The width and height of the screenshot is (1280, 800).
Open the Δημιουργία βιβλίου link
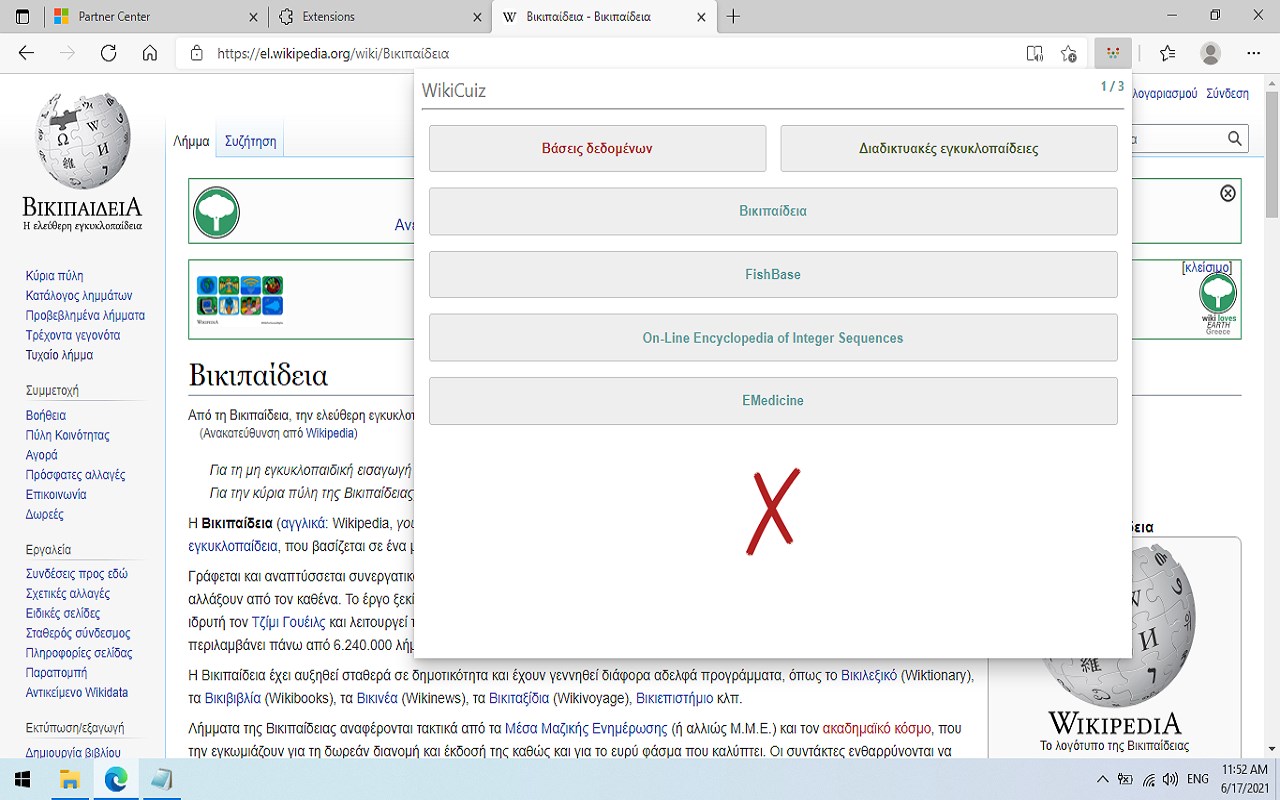[73, 752]
